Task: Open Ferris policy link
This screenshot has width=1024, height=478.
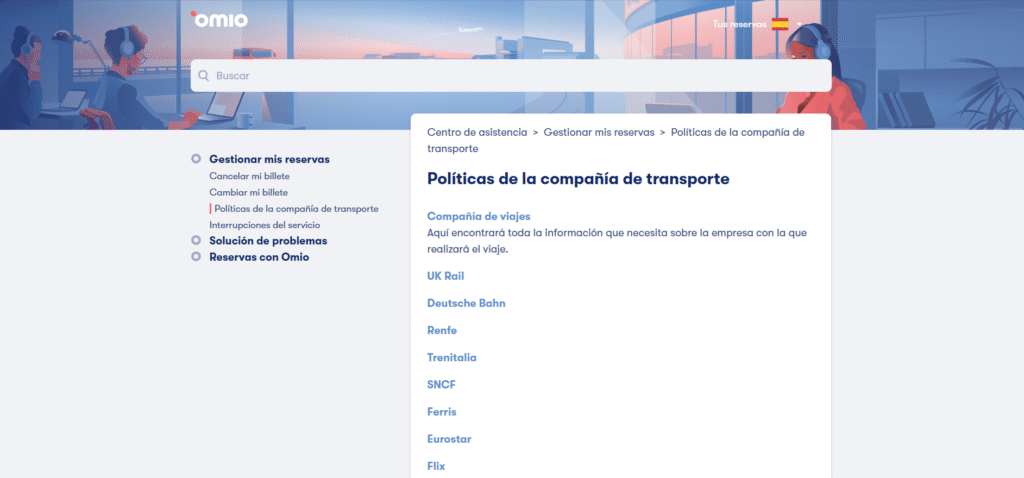Action: tap(441, 412)
